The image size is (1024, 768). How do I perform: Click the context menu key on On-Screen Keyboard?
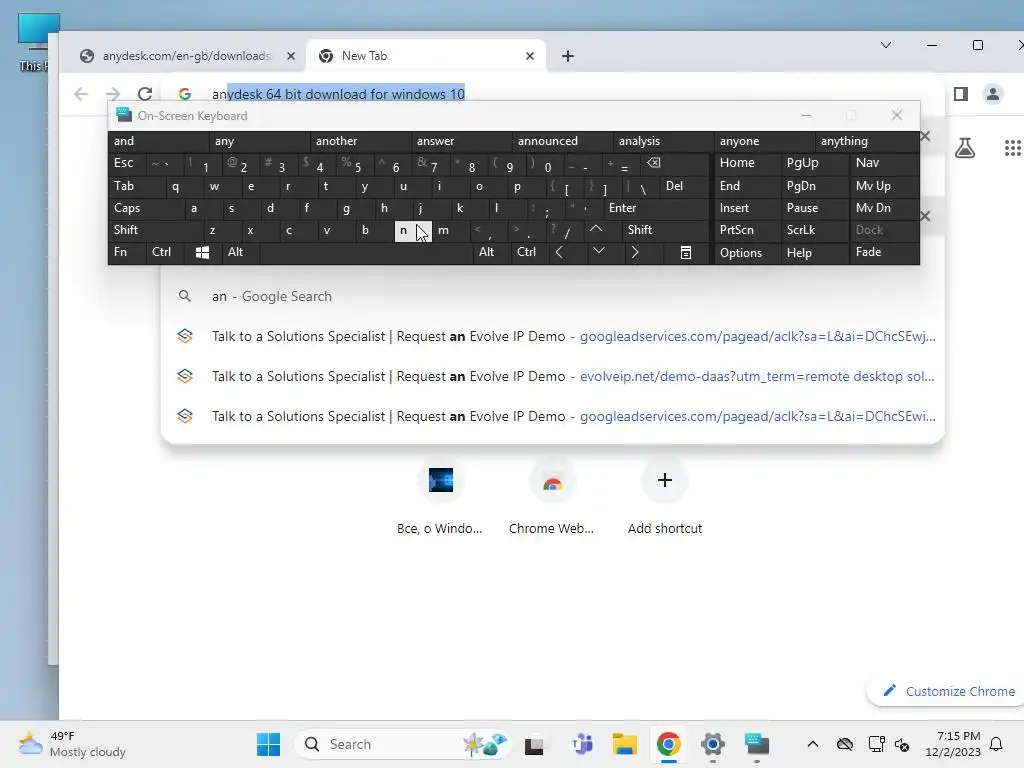pyautogui.click(x=686, y=252)
